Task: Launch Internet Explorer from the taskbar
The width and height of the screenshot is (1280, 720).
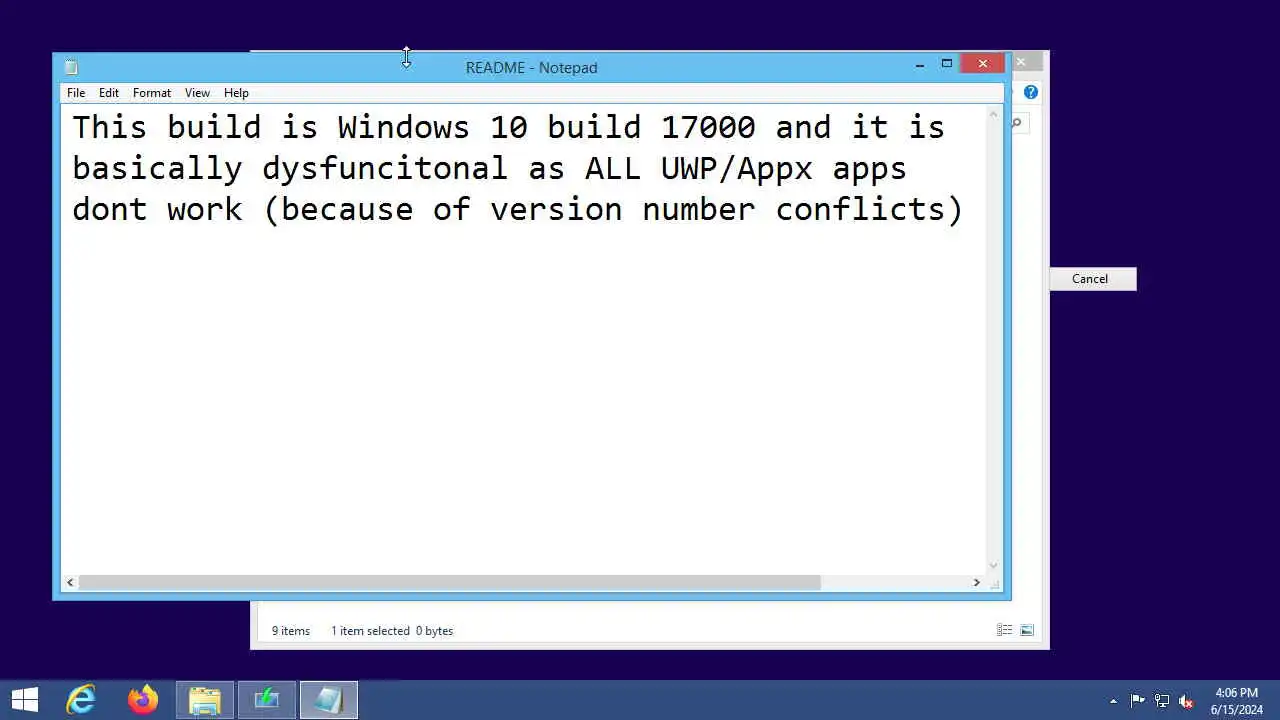Action: pos(81,700)
